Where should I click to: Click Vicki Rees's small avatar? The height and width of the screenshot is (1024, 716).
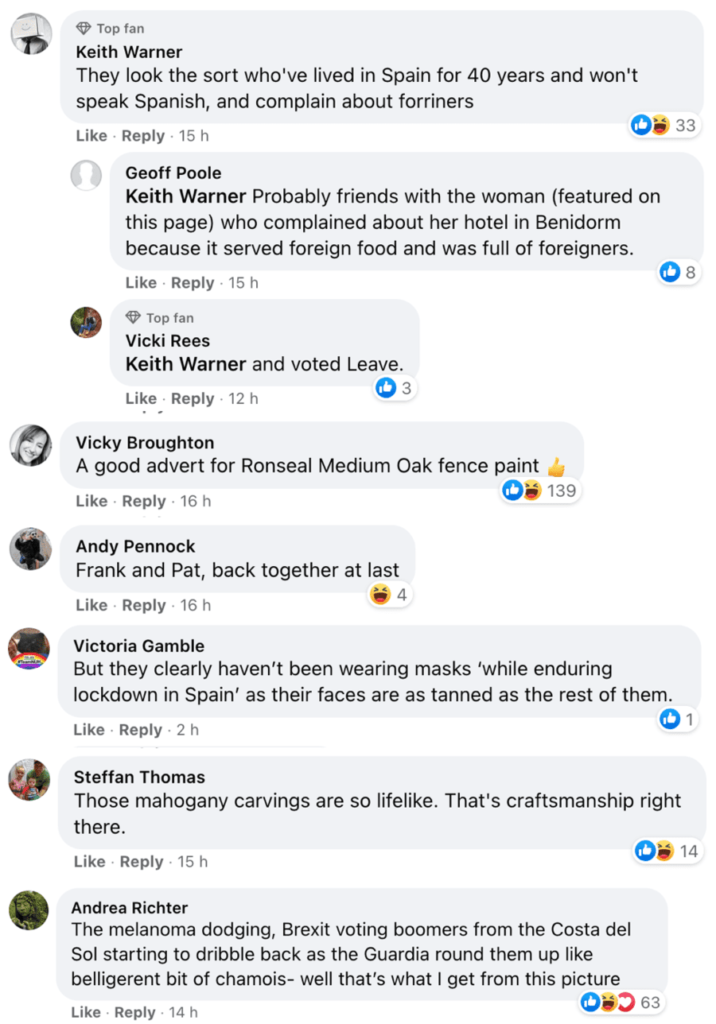pyautogui.click(x=86, y=322)
